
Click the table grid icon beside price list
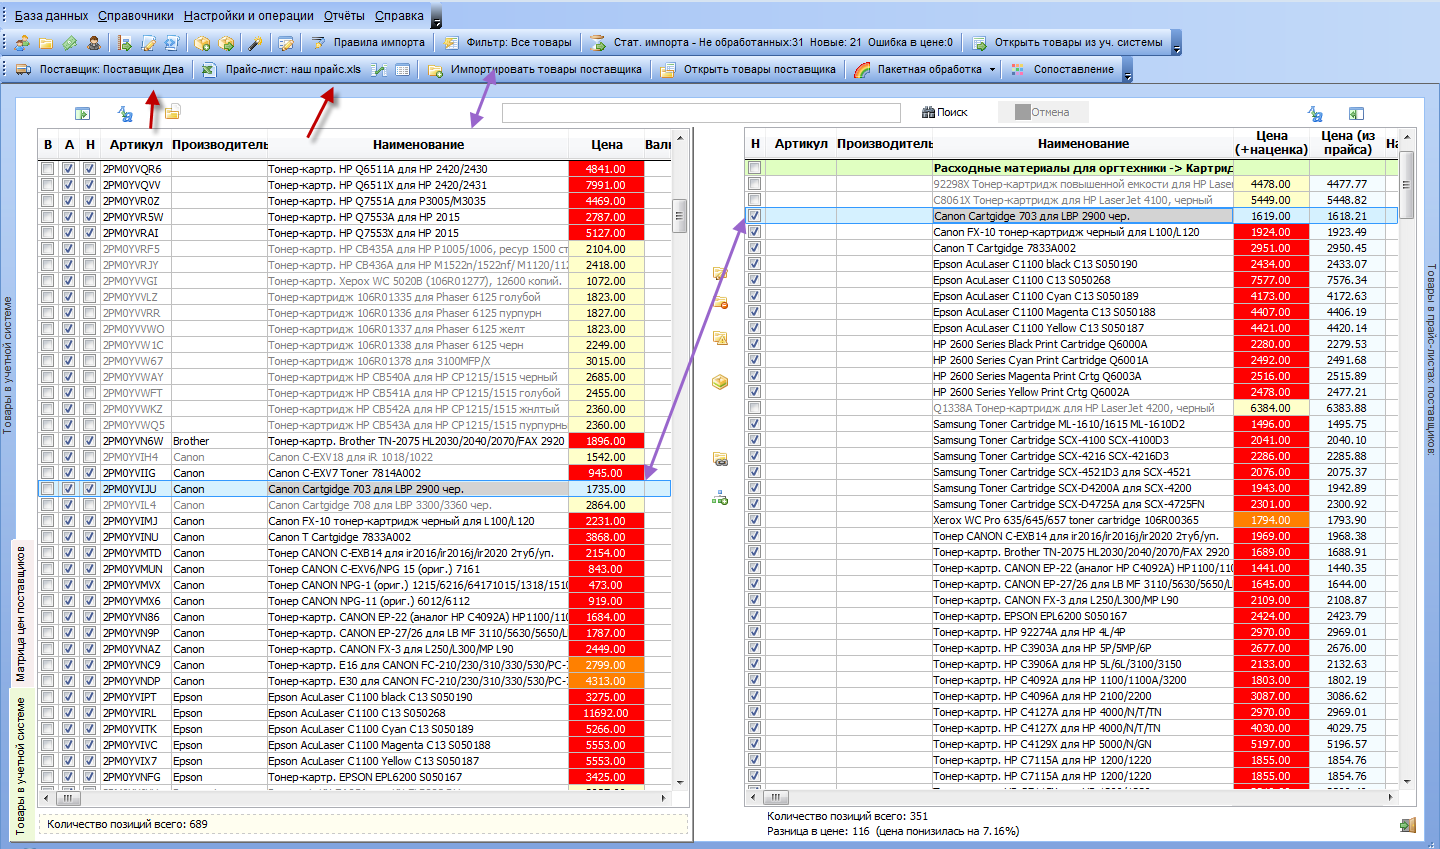point(402,70)
